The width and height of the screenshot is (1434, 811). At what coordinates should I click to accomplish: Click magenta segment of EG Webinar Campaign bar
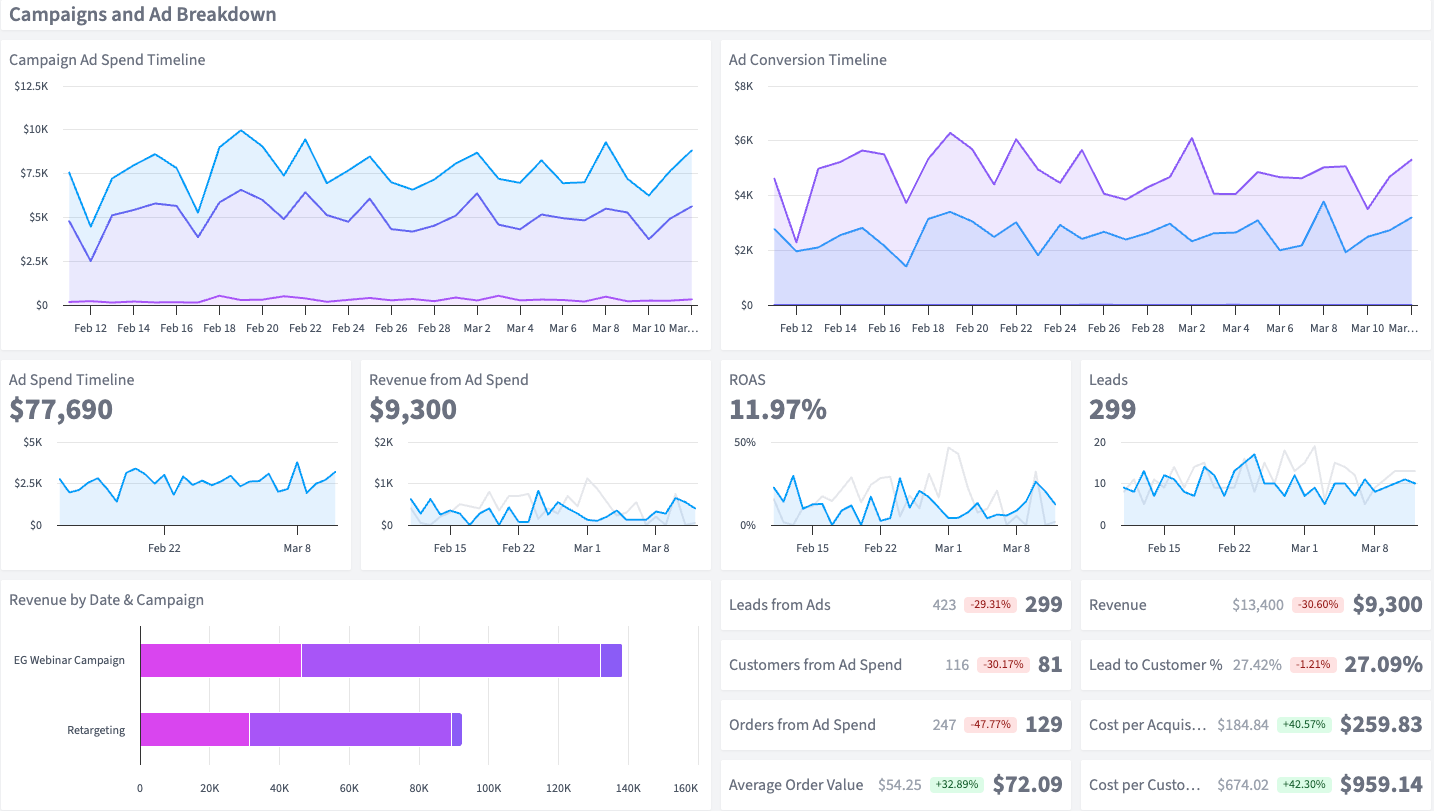point(221,660)
